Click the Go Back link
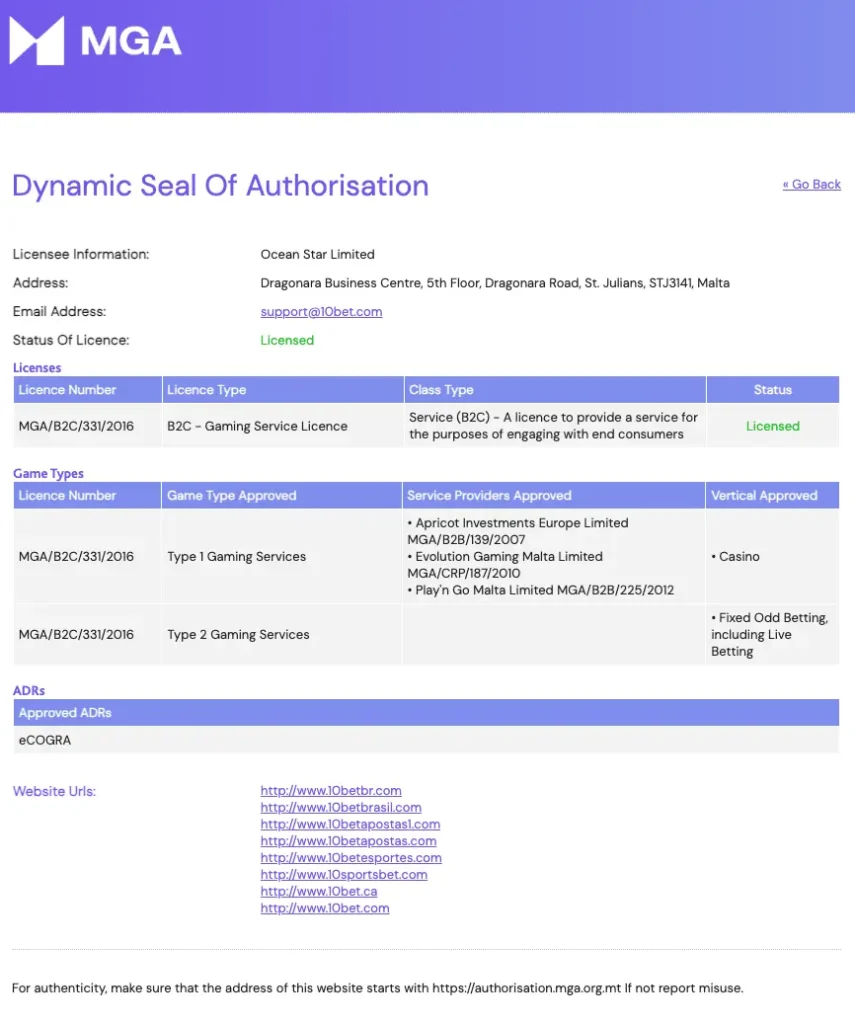The height and width of the screenshot is (1024, 855). (811, 184)
